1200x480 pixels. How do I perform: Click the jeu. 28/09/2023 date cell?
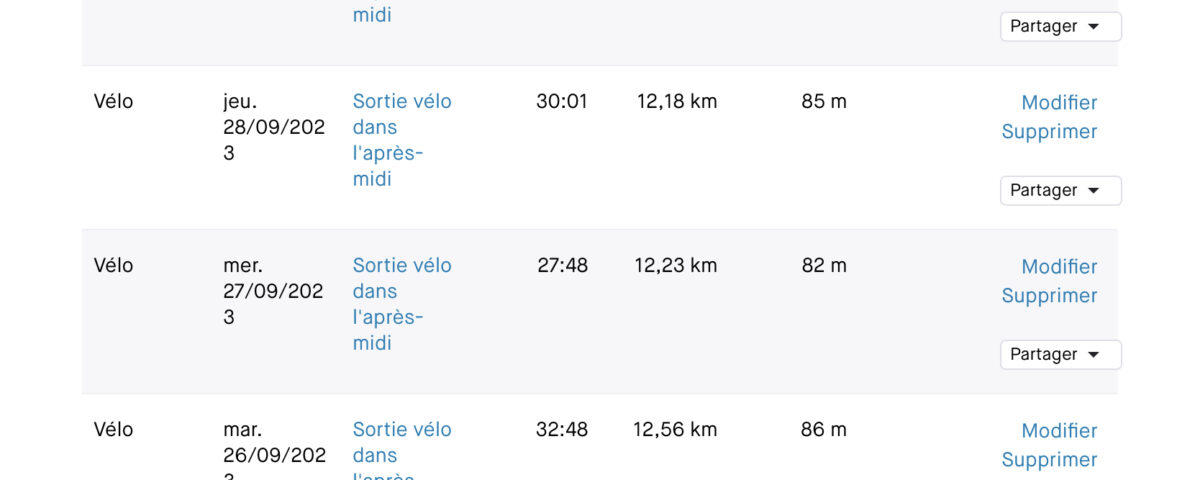point(274,127)
